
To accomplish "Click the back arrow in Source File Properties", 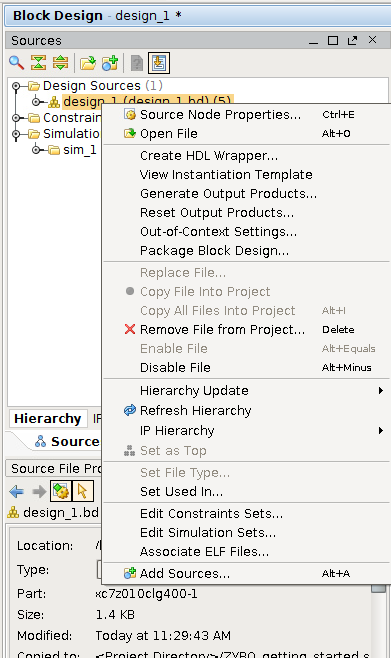I will [x=16, y=491].
